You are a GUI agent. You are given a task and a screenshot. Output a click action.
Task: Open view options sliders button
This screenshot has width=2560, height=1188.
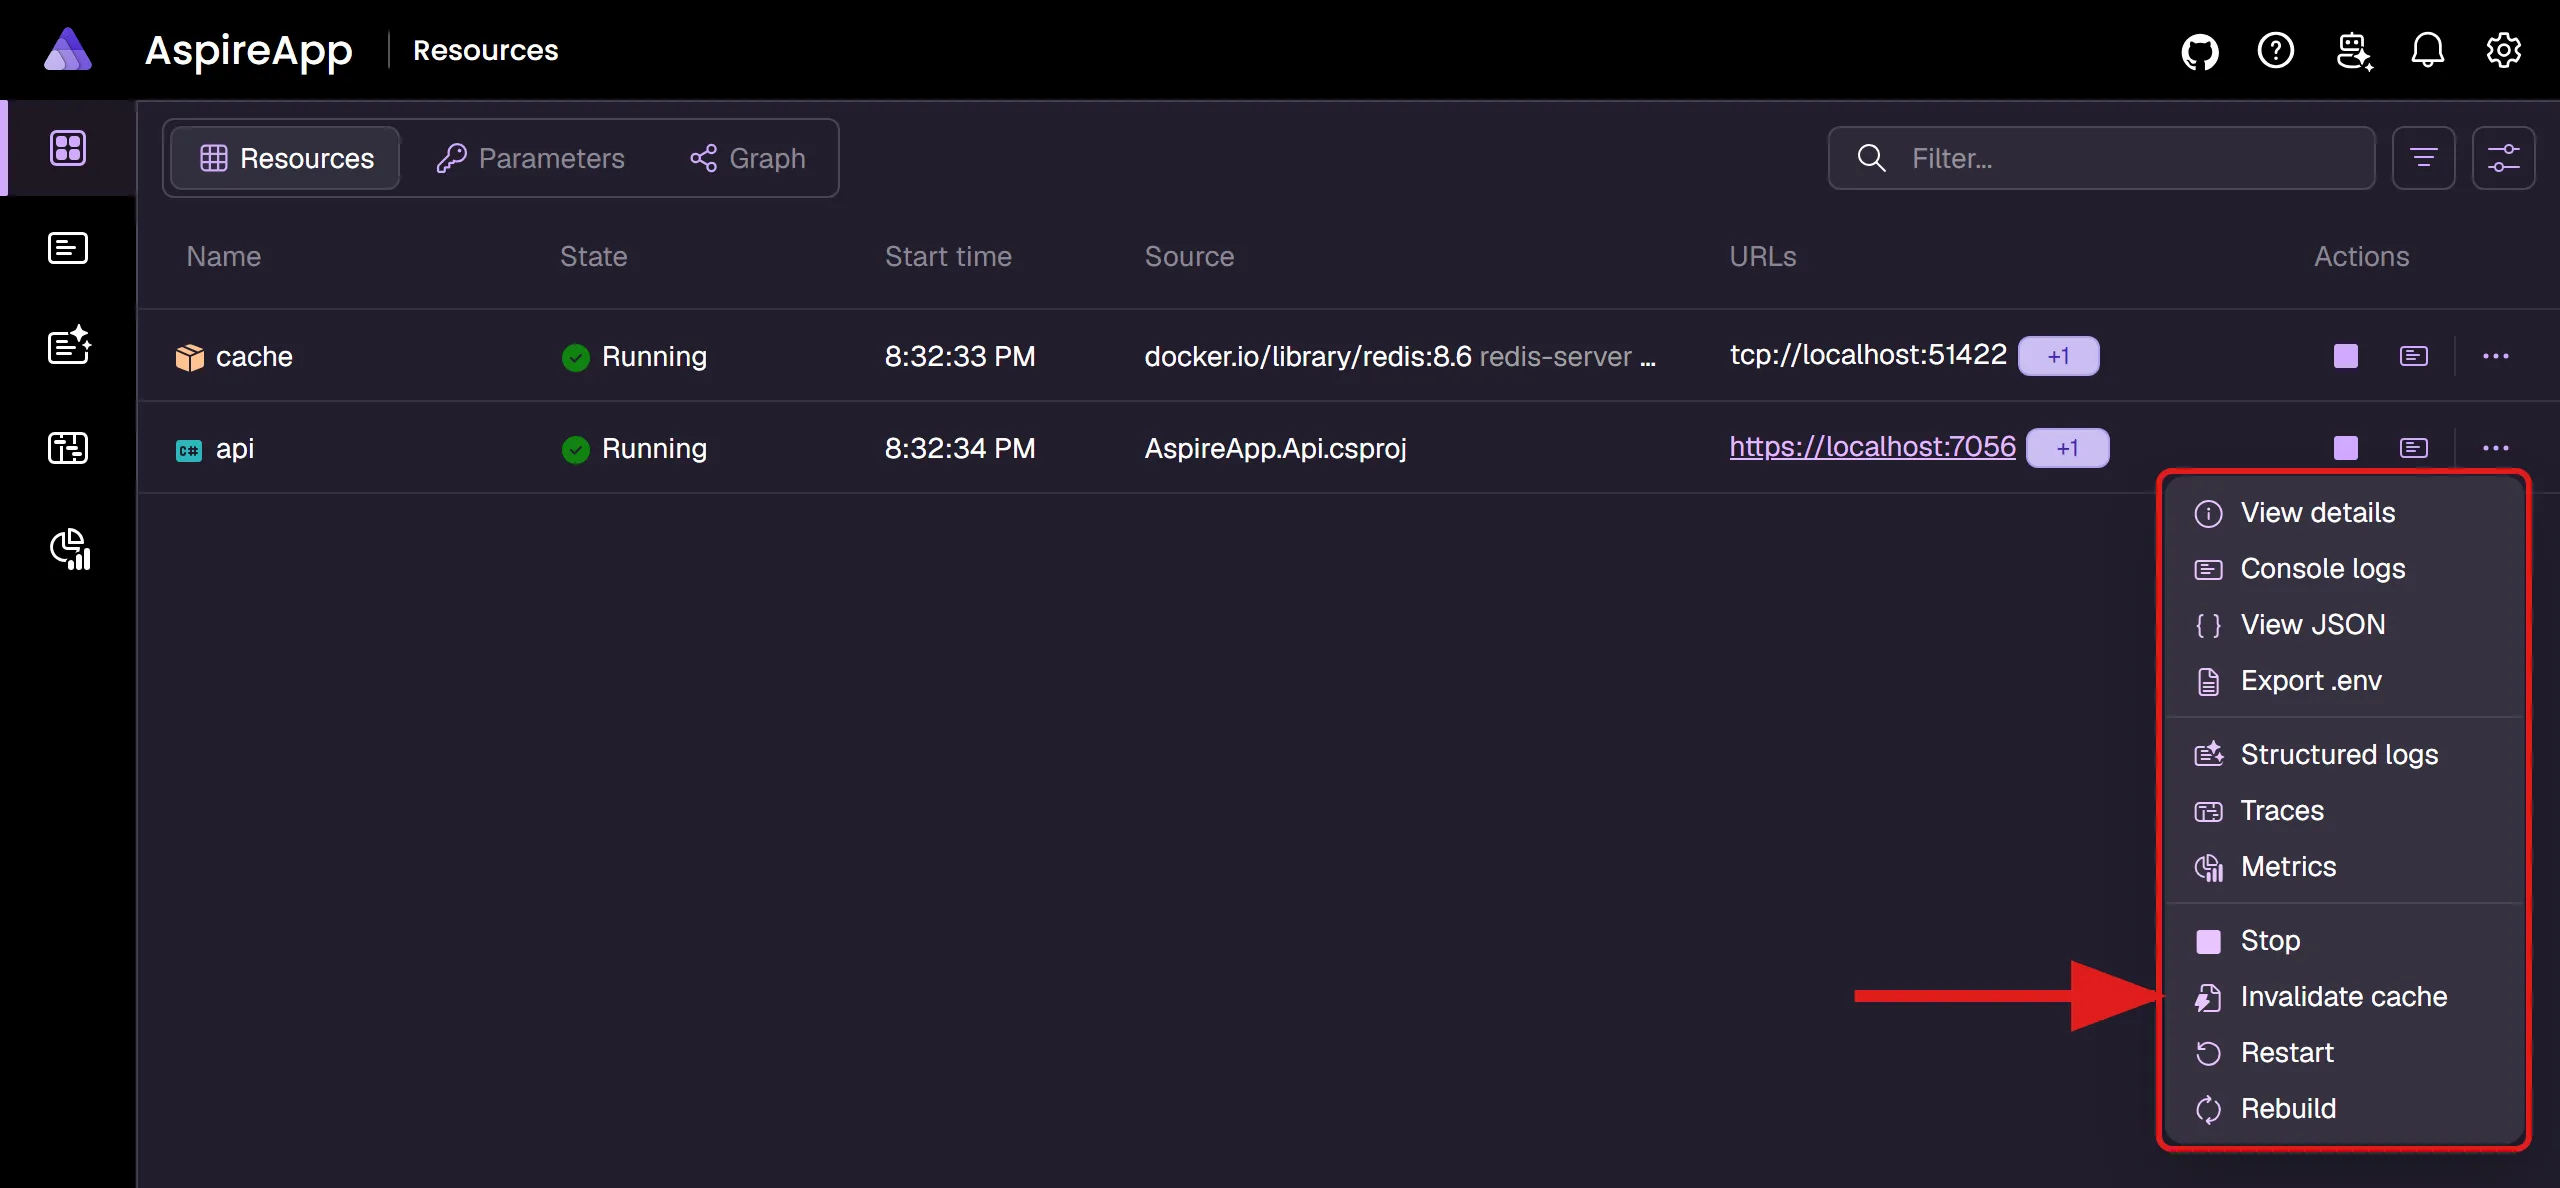coord(2504,158)
